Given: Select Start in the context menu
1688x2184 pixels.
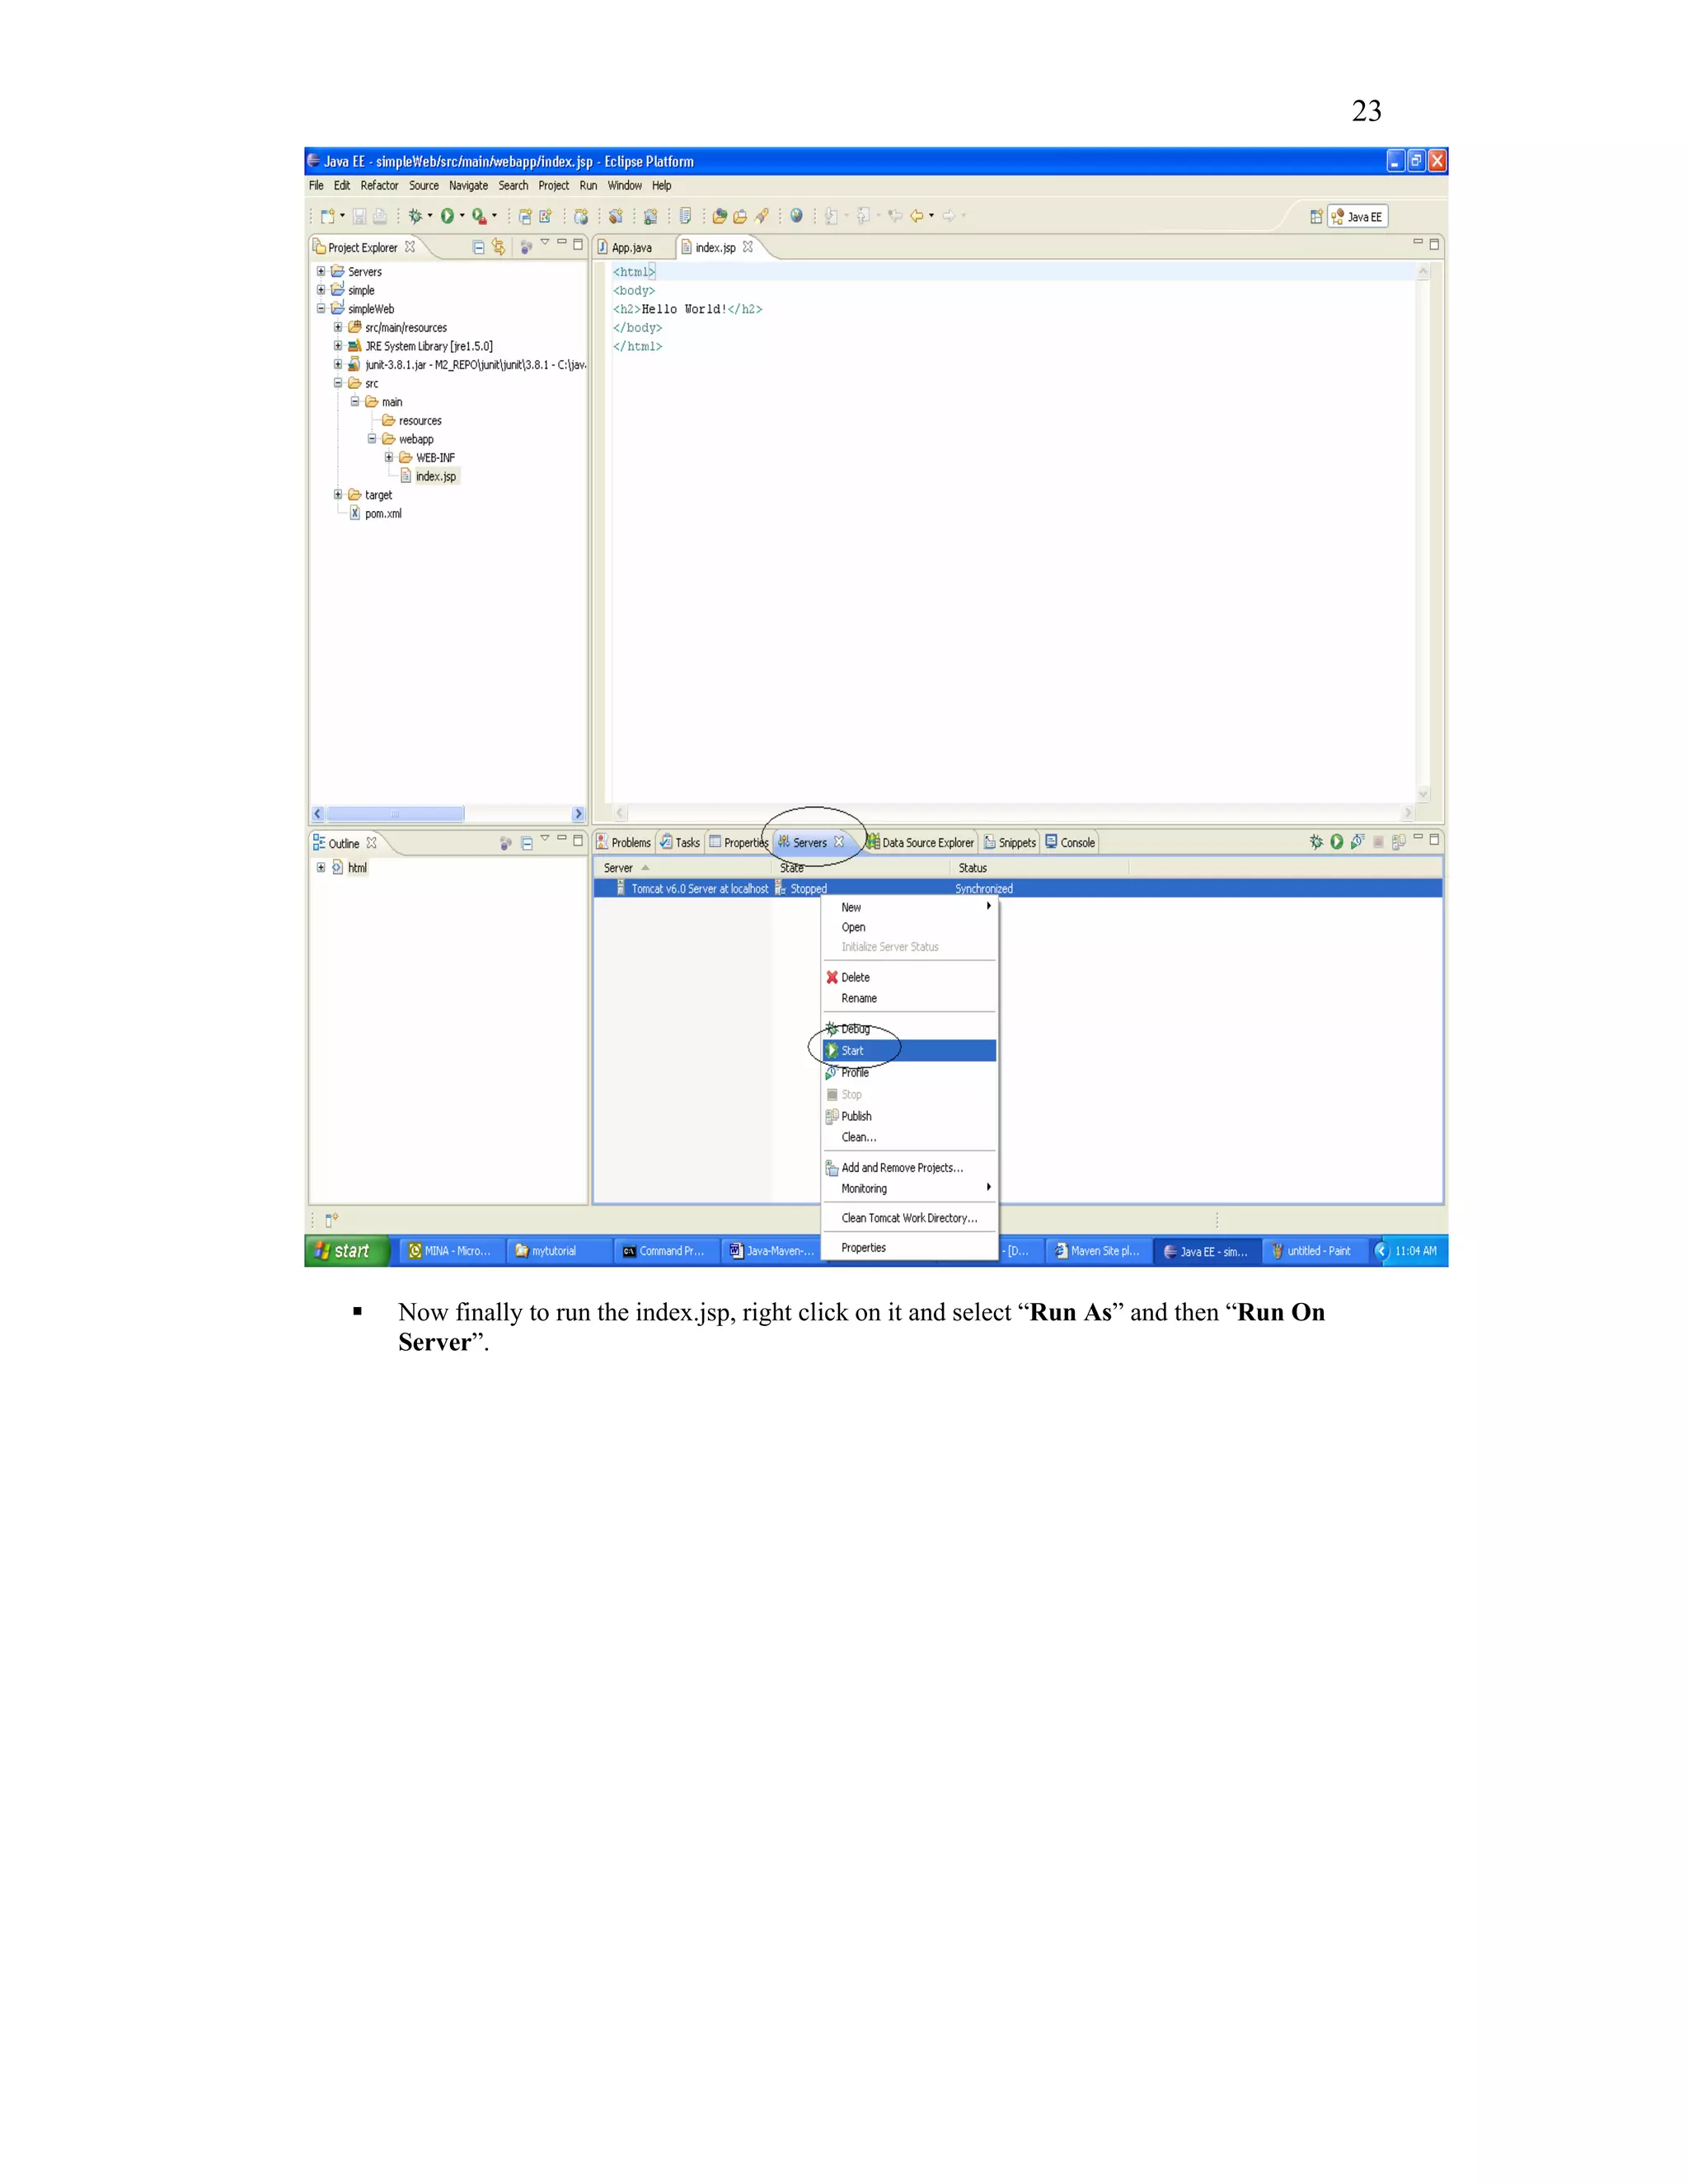Looking at the screenshot, I should [x=909, y=1050].
